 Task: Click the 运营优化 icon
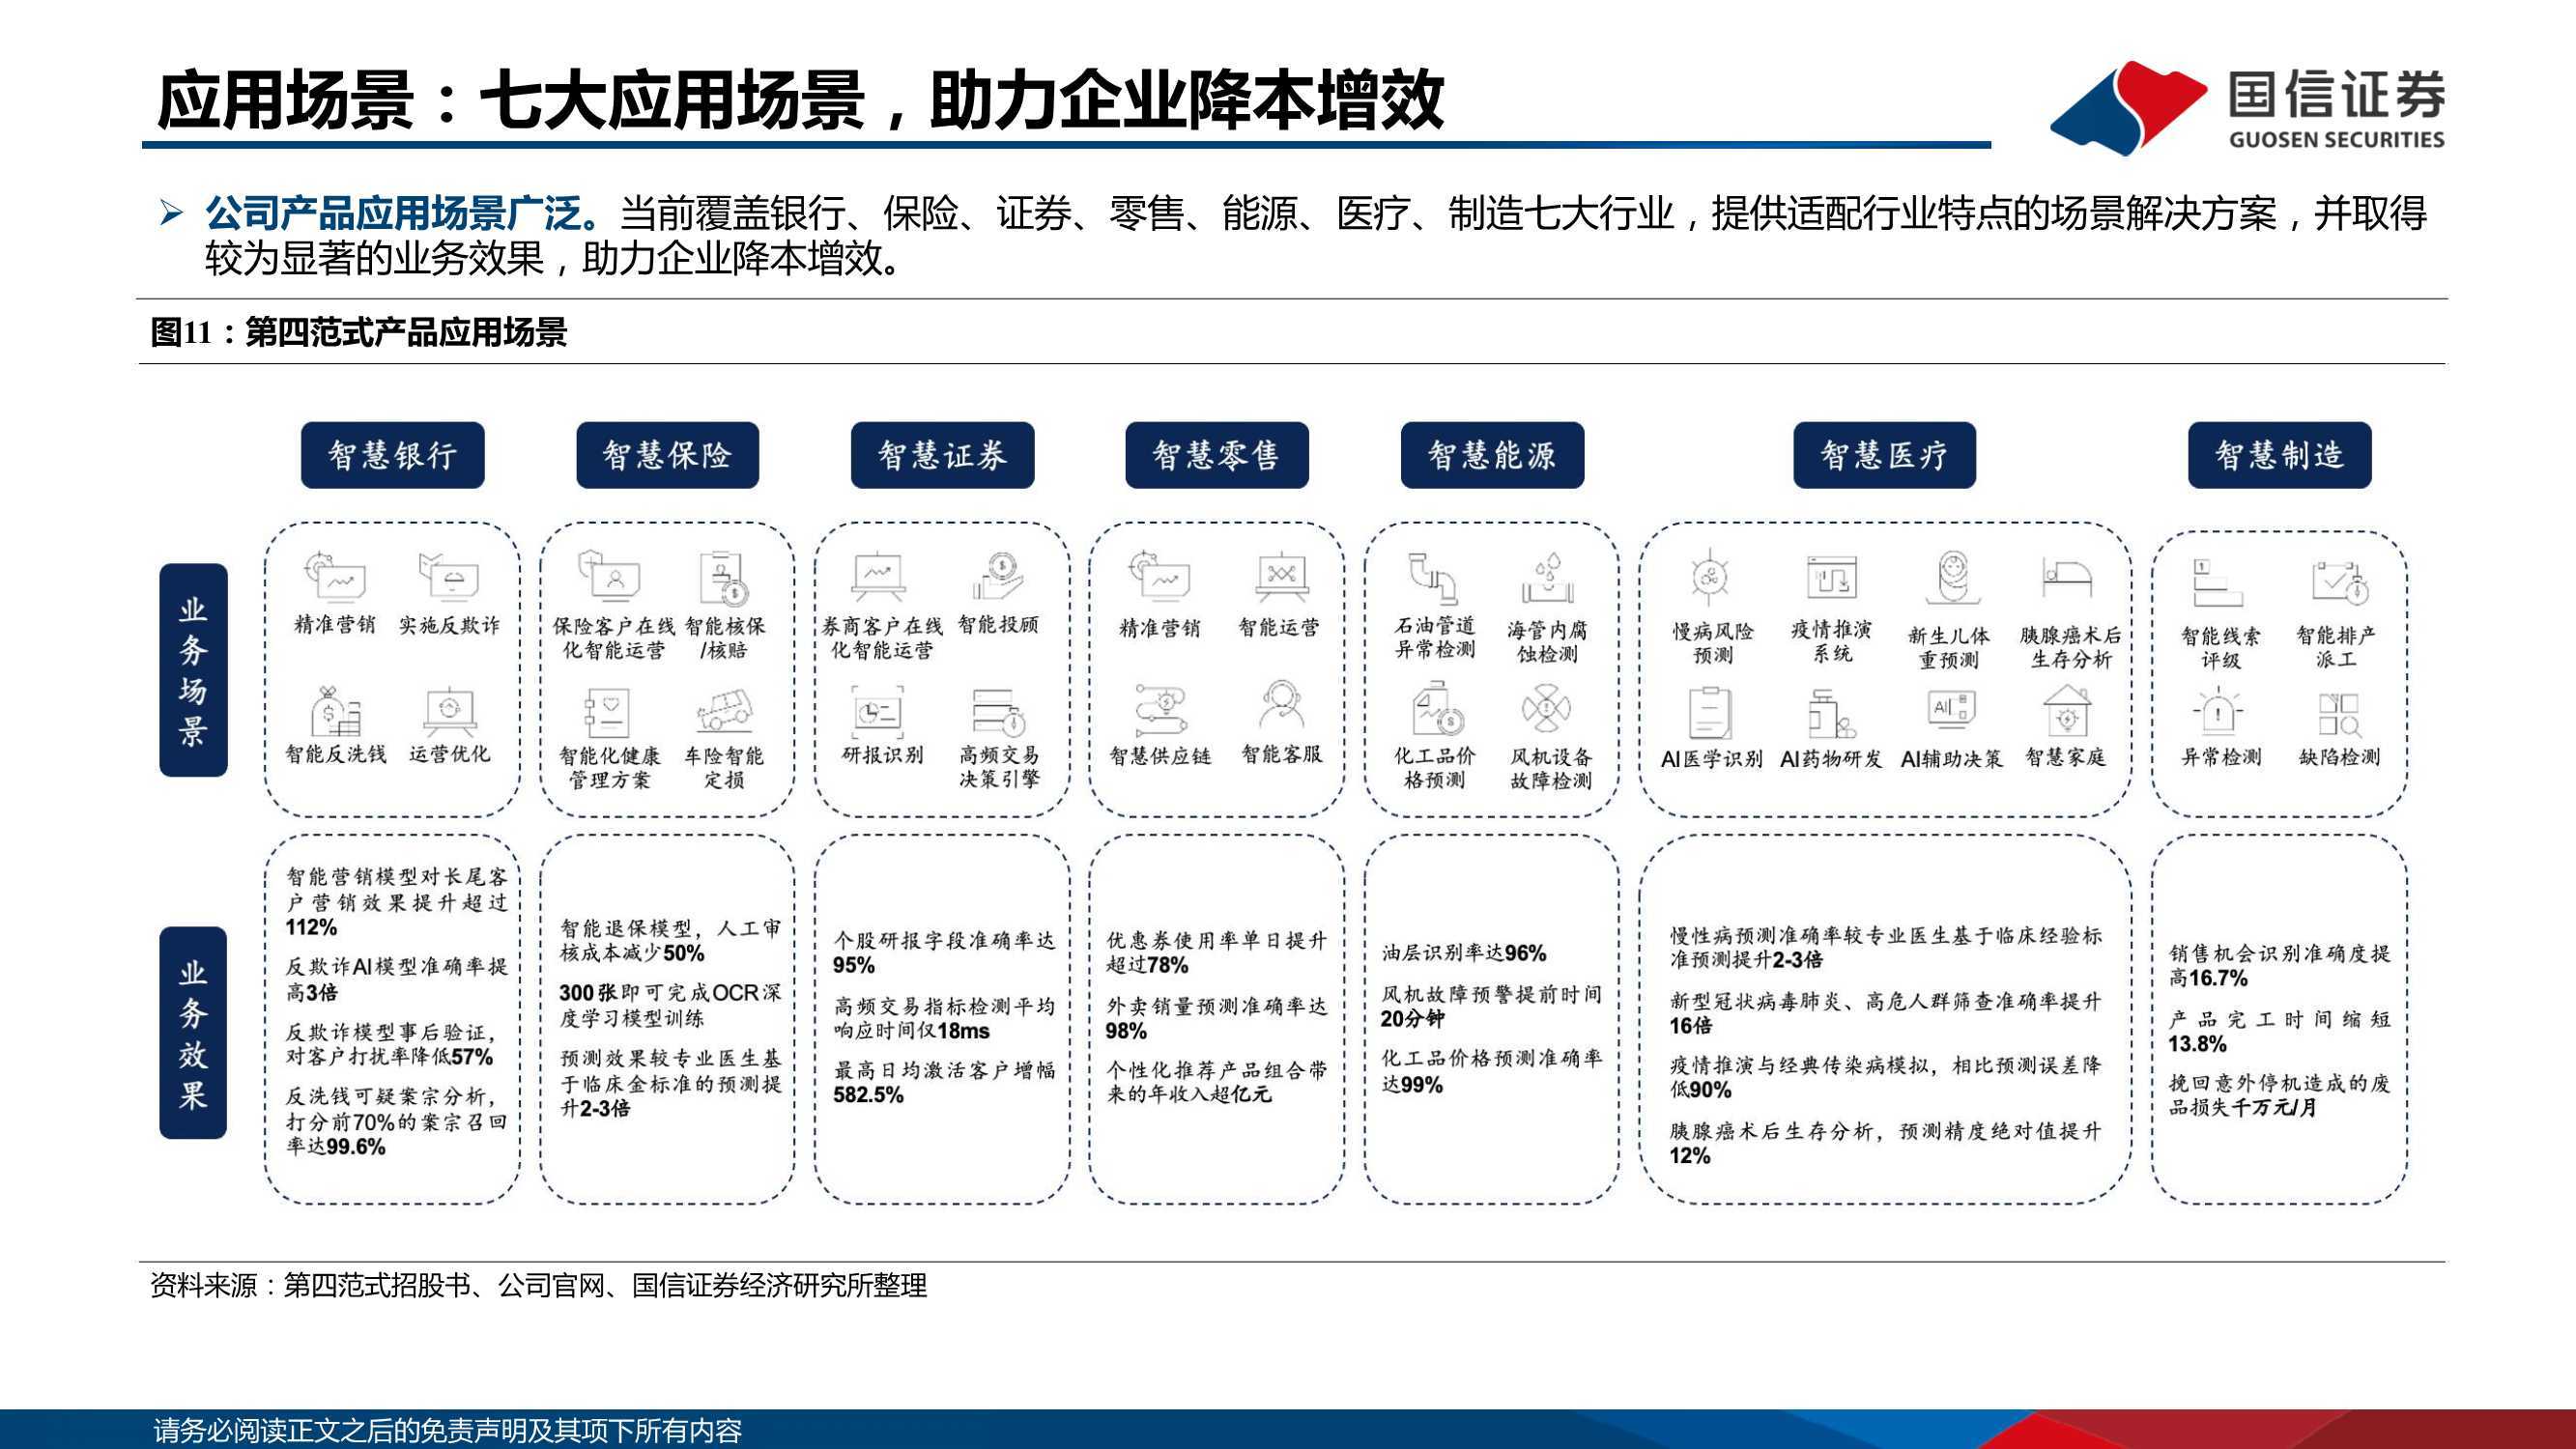(x=449, y=710)
